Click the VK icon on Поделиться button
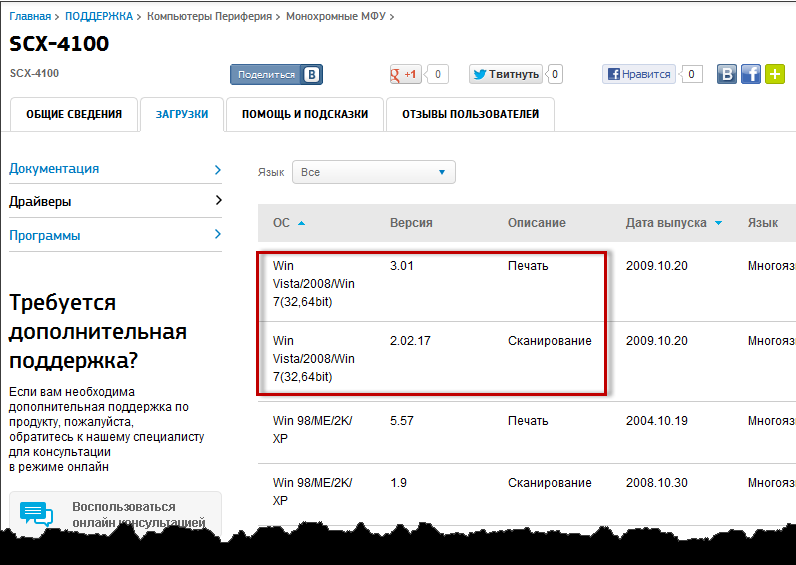 311,75
